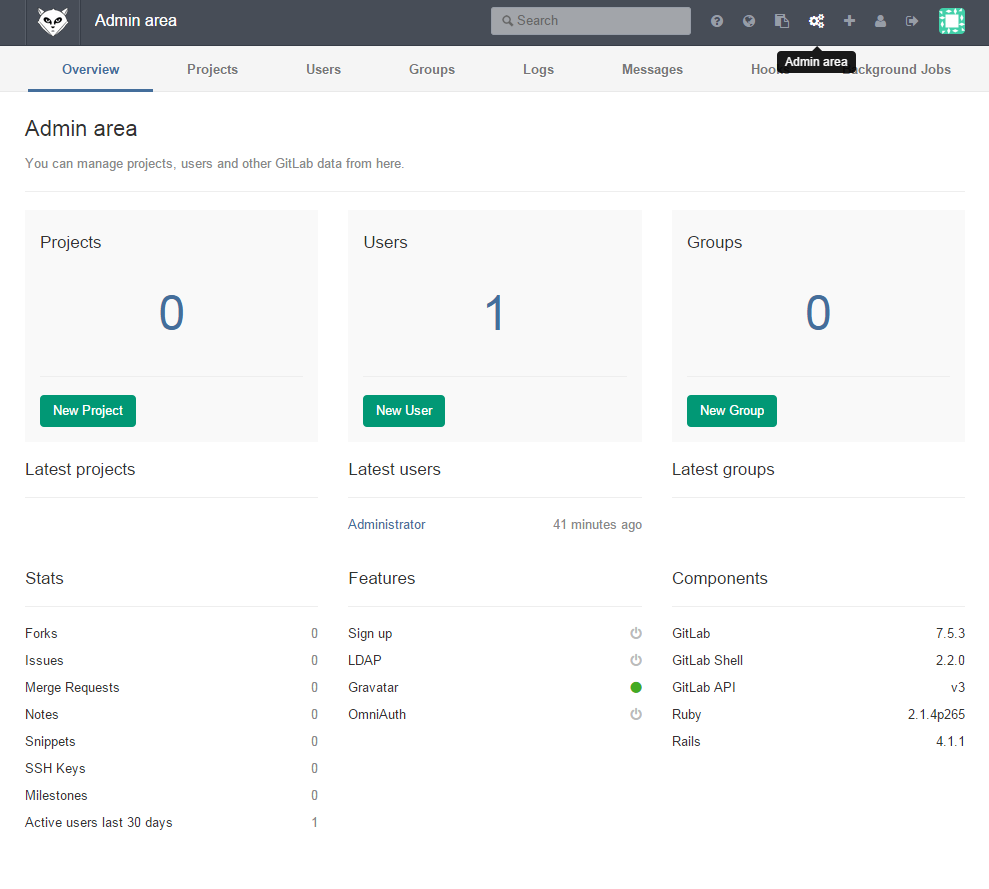Click the Sign up power status icon

pos(636,633)
